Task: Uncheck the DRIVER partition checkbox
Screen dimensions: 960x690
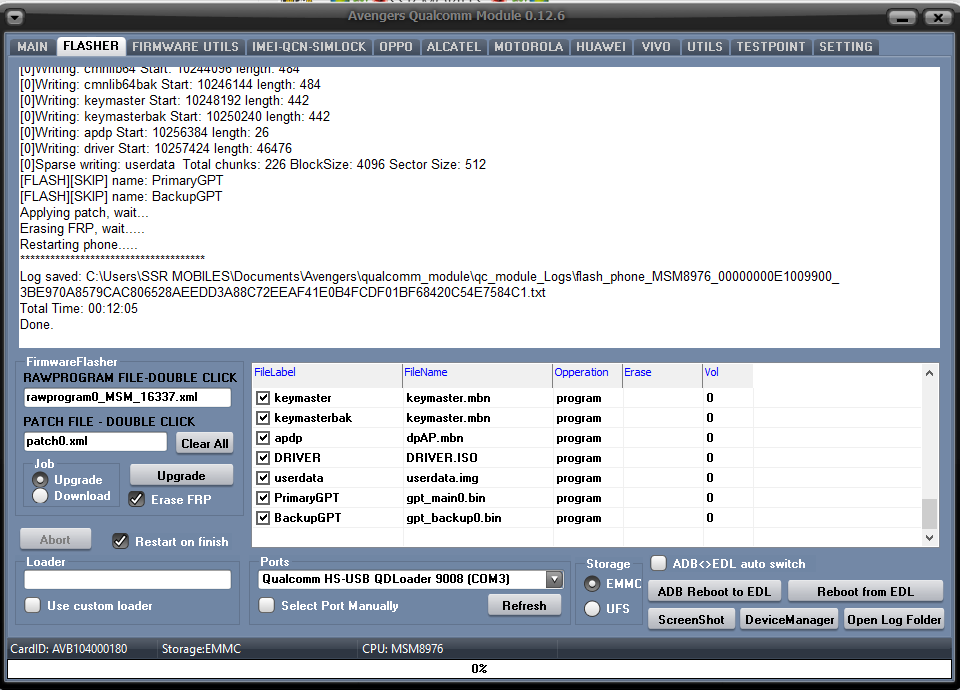Action: point(263,458)
